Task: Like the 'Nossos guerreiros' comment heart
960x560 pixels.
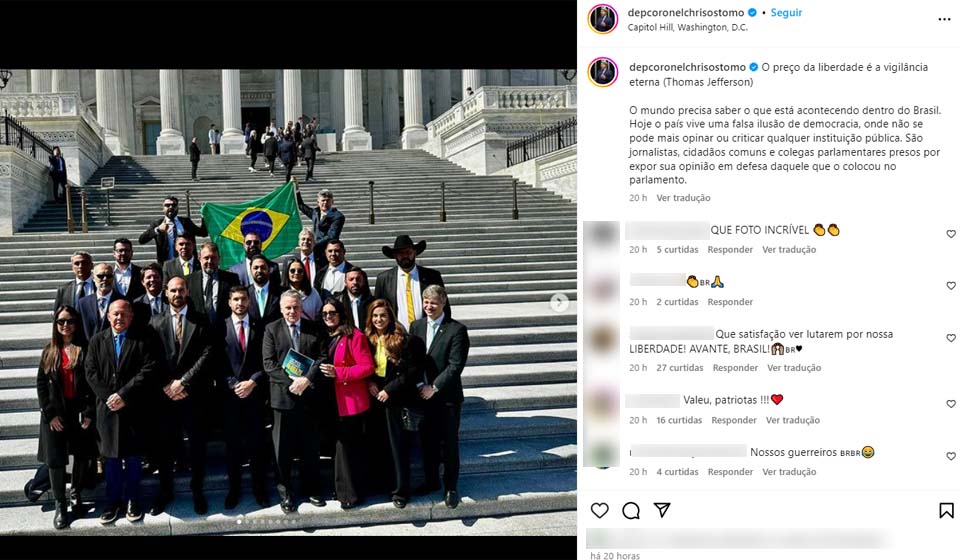Action: (x=951, y=456)
